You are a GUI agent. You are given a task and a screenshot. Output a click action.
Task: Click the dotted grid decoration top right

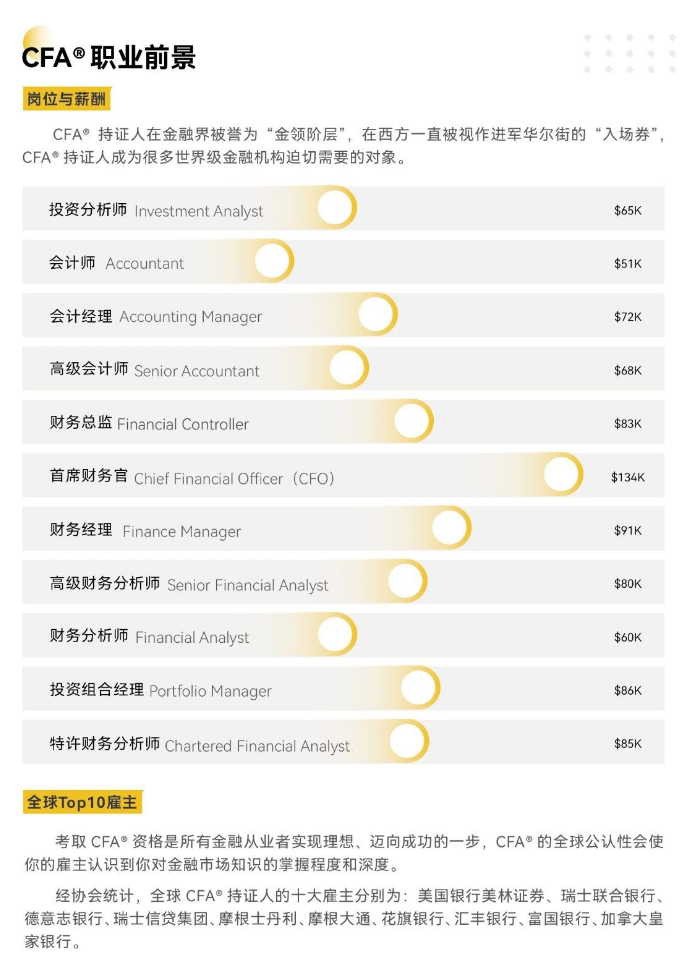(629, 53)
